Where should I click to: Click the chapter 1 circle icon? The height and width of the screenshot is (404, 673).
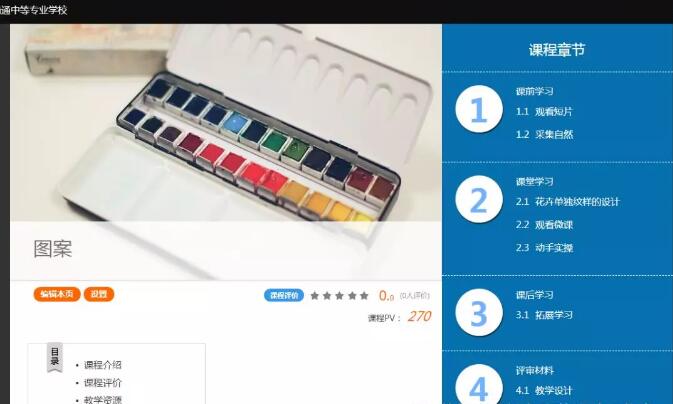click(479, 109)
